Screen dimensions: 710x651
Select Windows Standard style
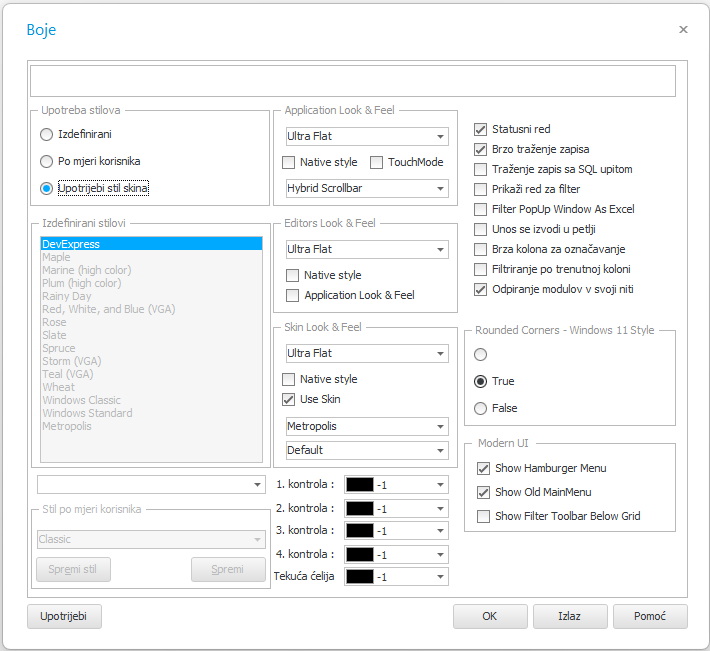[151, 413]
